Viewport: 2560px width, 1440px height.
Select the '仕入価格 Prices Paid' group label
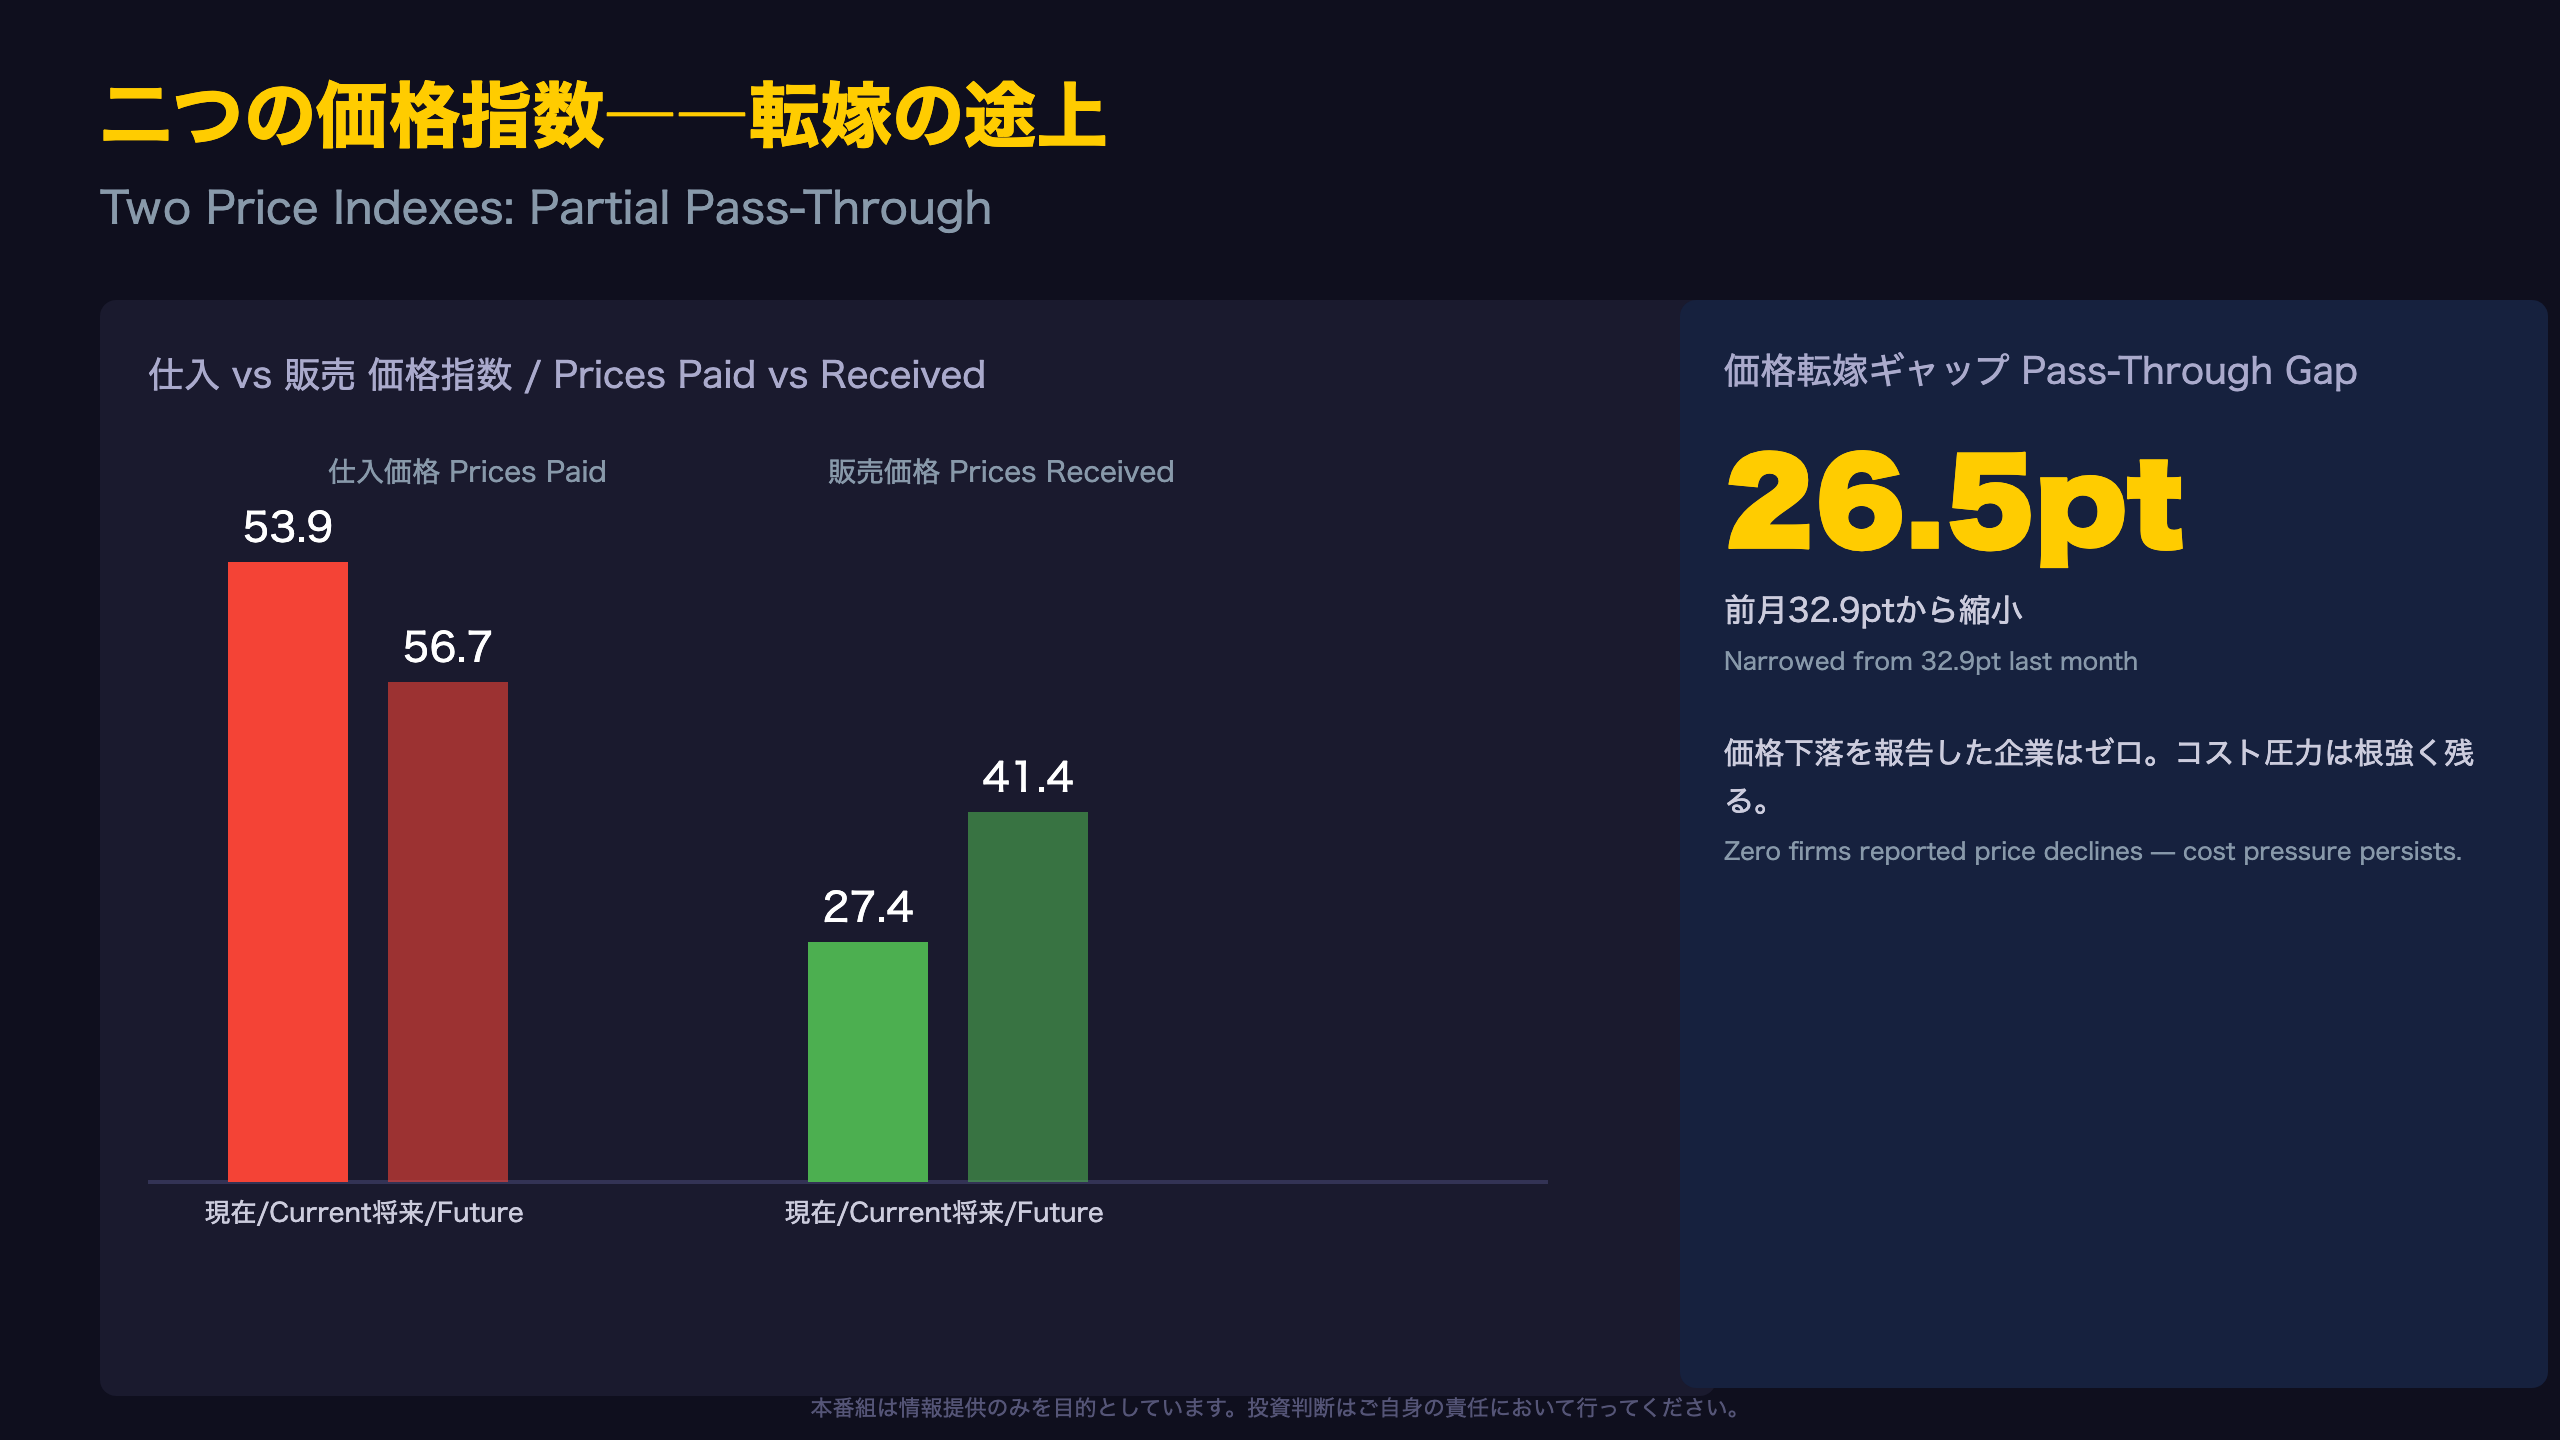point(467,471)
